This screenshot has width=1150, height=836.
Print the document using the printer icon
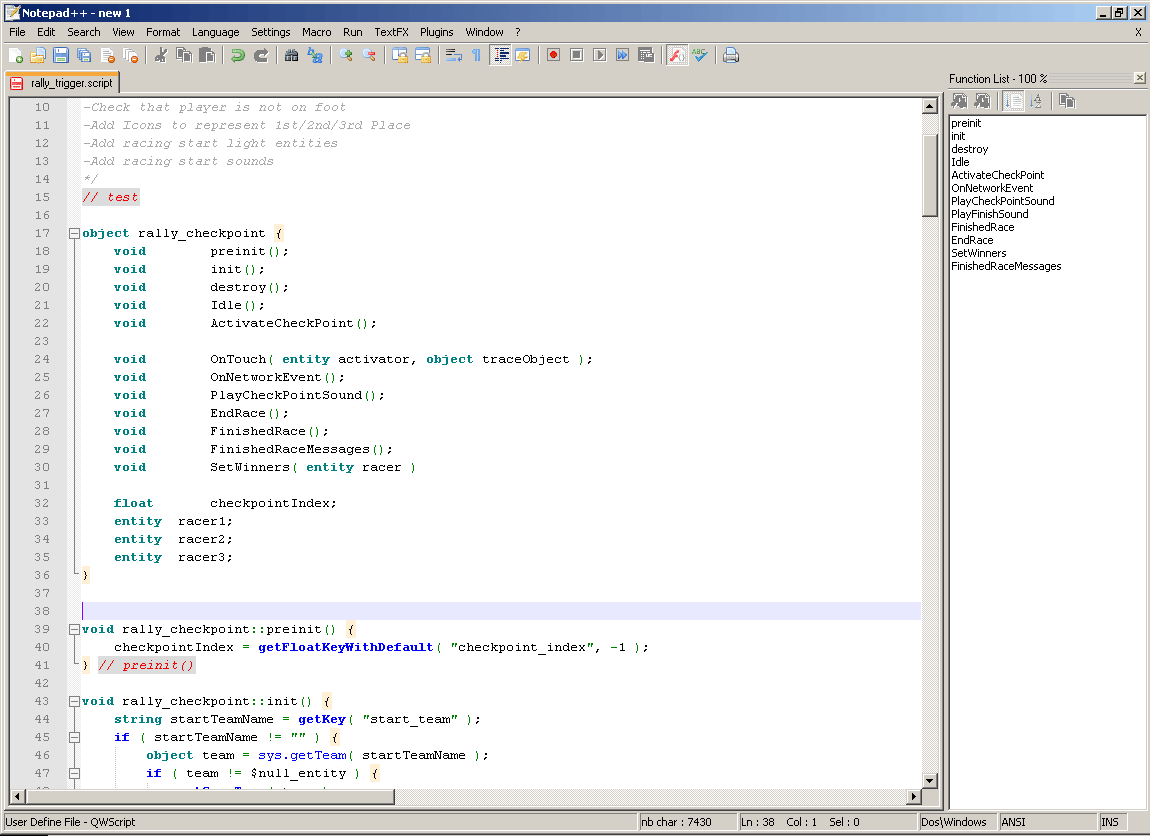[x=730, y=56]
